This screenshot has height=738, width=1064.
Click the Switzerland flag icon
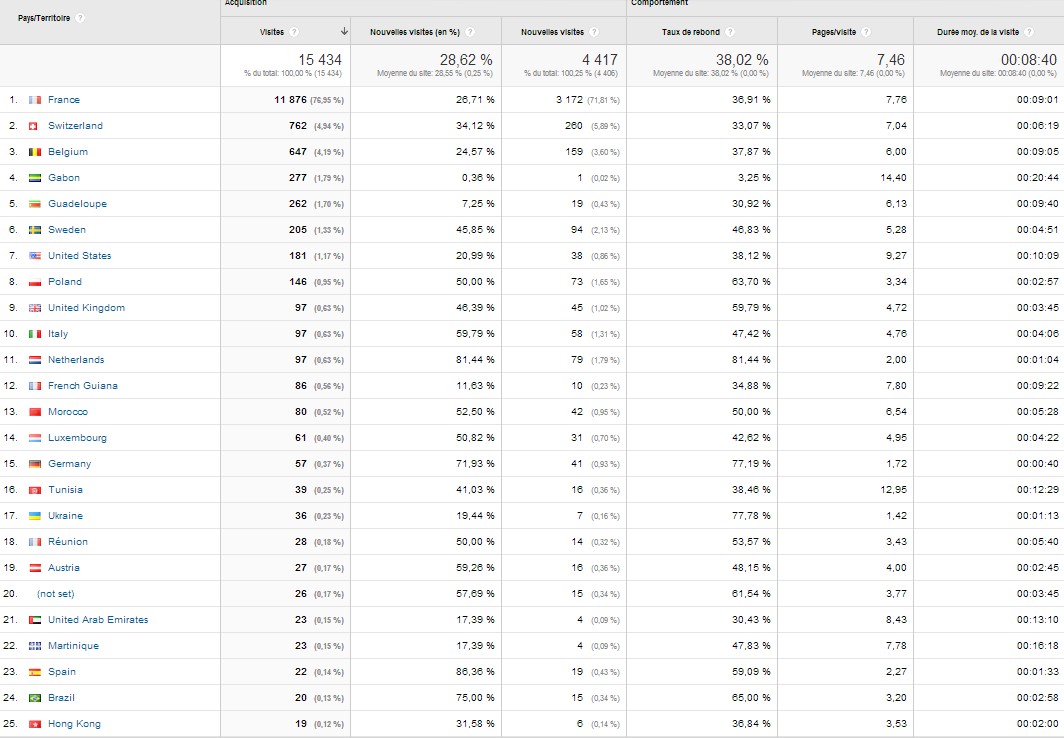point(34,126)
